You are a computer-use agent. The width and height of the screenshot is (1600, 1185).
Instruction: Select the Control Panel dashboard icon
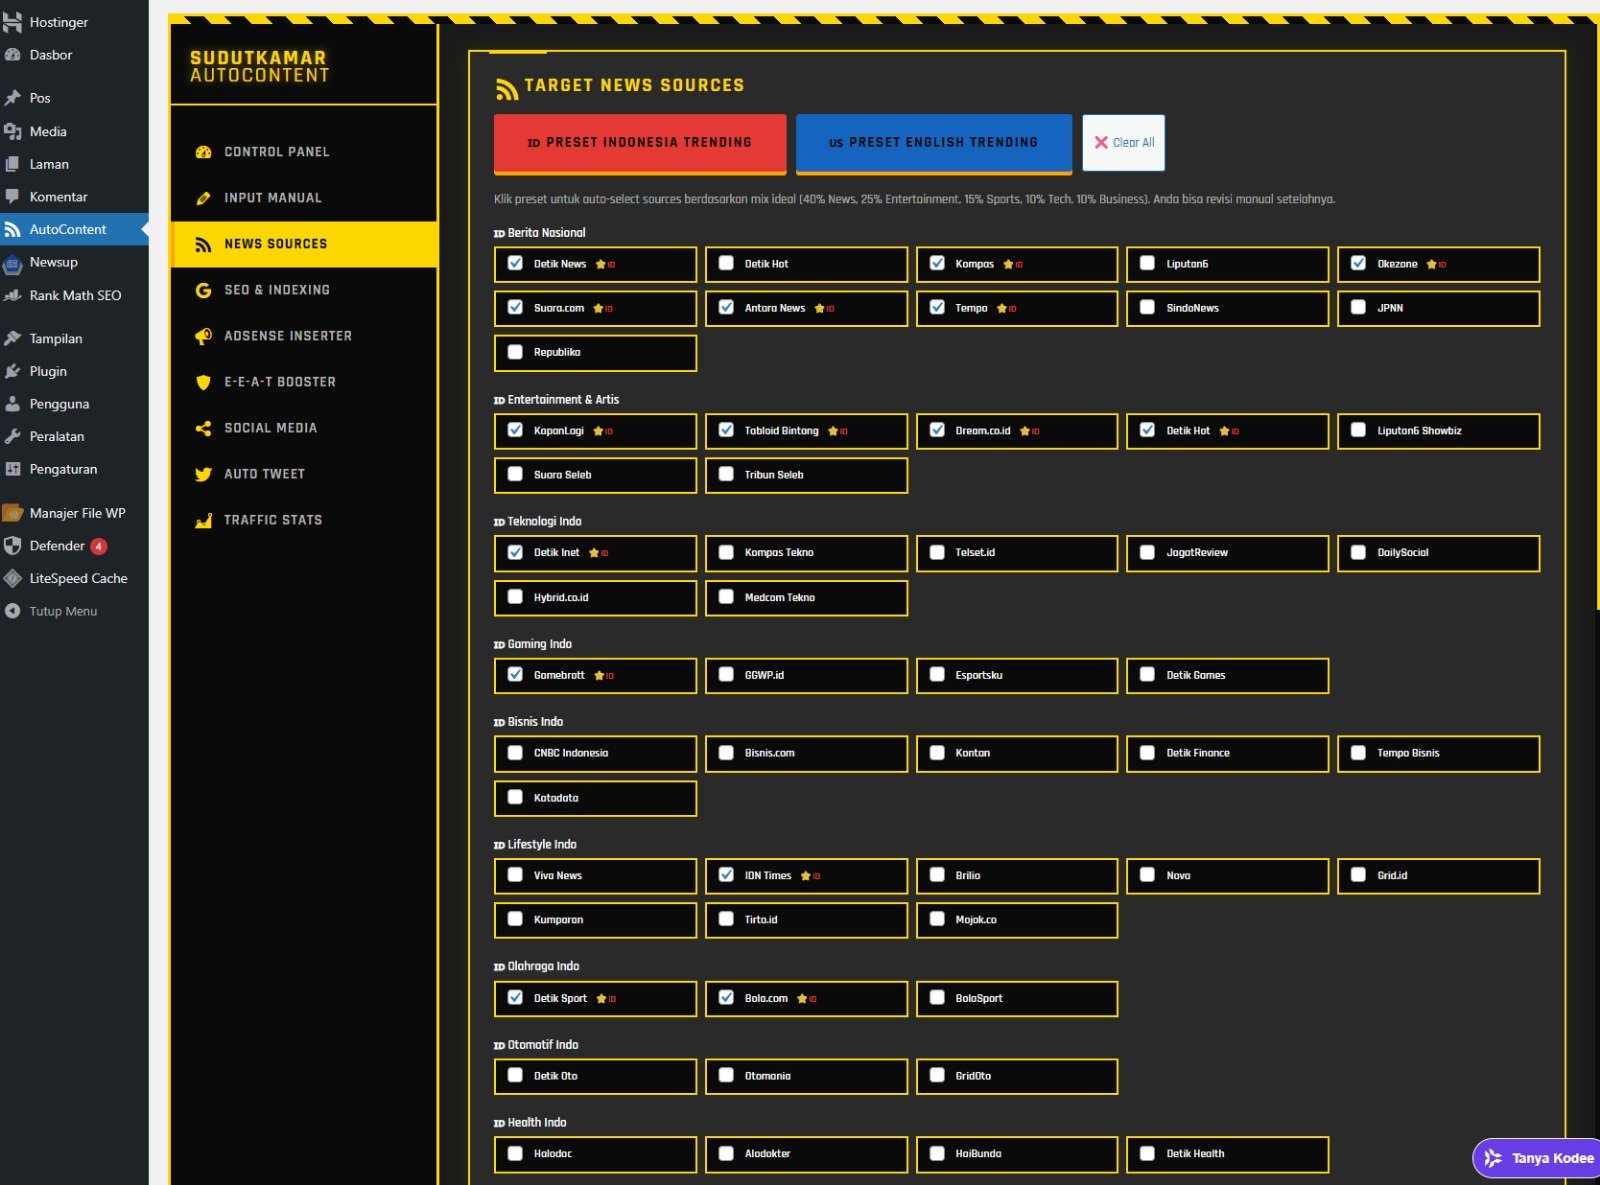(x=203, y=151)
